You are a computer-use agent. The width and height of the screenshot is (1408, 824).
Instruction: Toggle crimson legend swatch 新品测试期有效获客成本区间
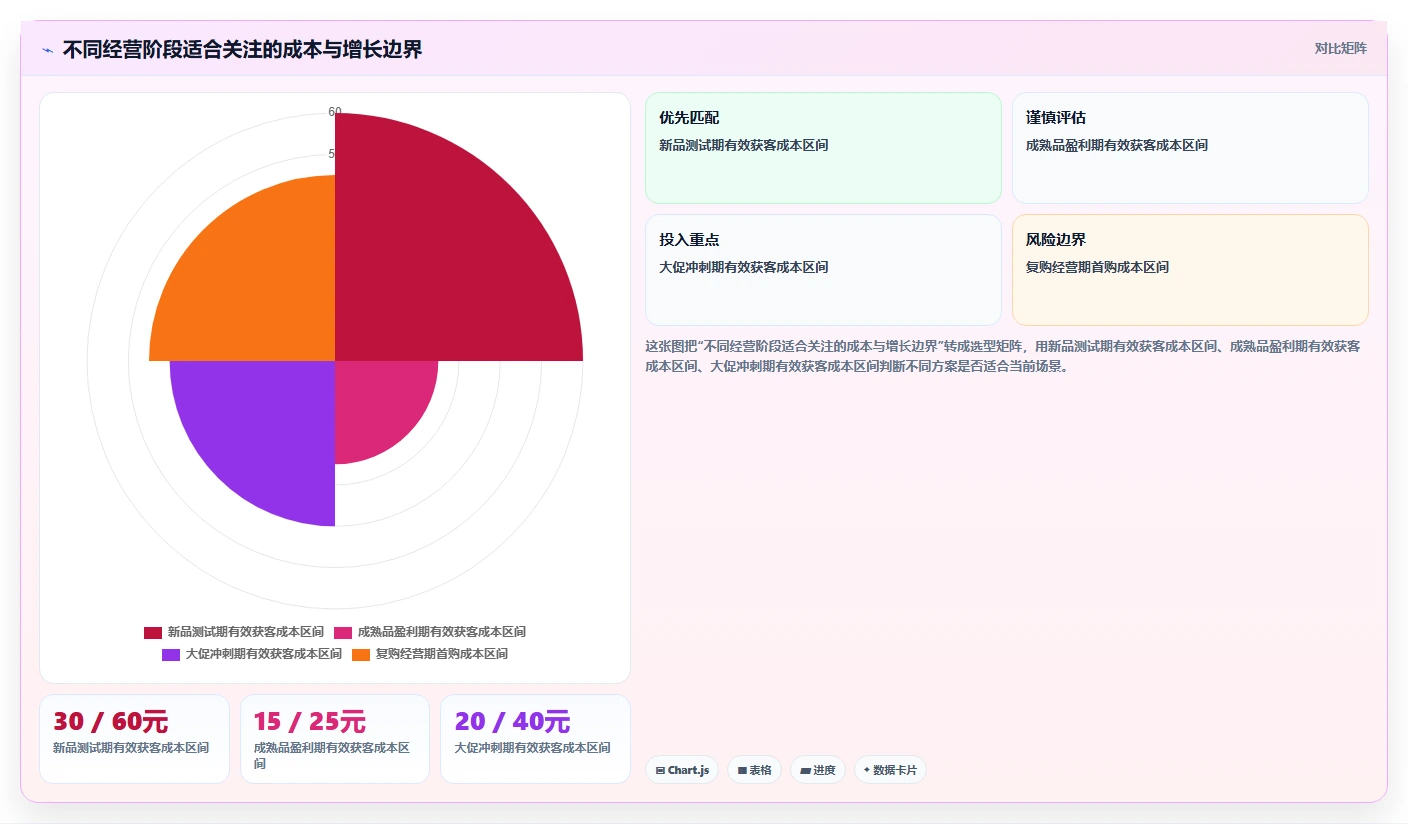(153, 632)
